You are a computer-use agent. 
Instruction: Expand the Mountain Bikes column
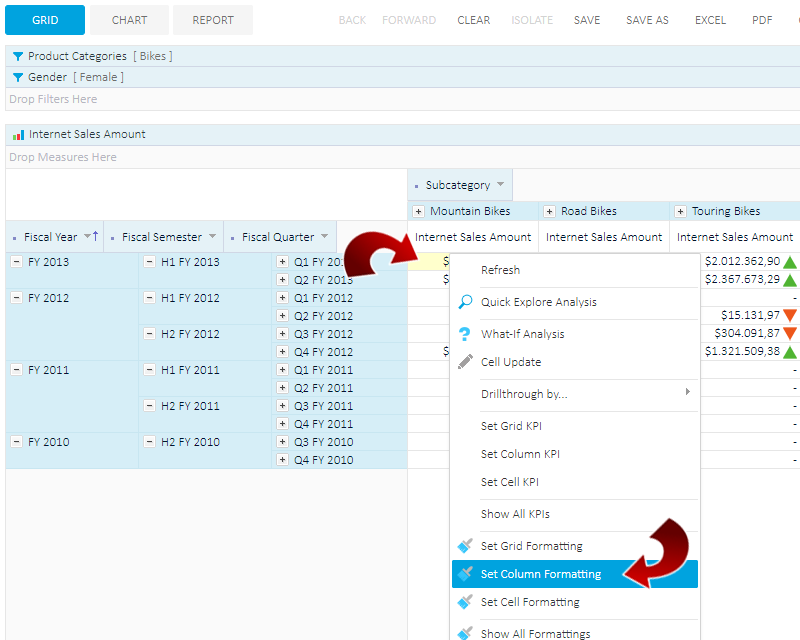[418, 211]
